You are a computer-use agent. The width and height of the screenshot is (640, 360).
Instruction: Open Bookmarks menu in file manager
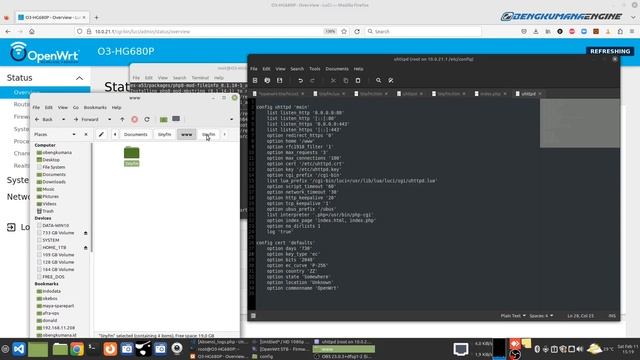pyautogui.click(x=95, y=107)
